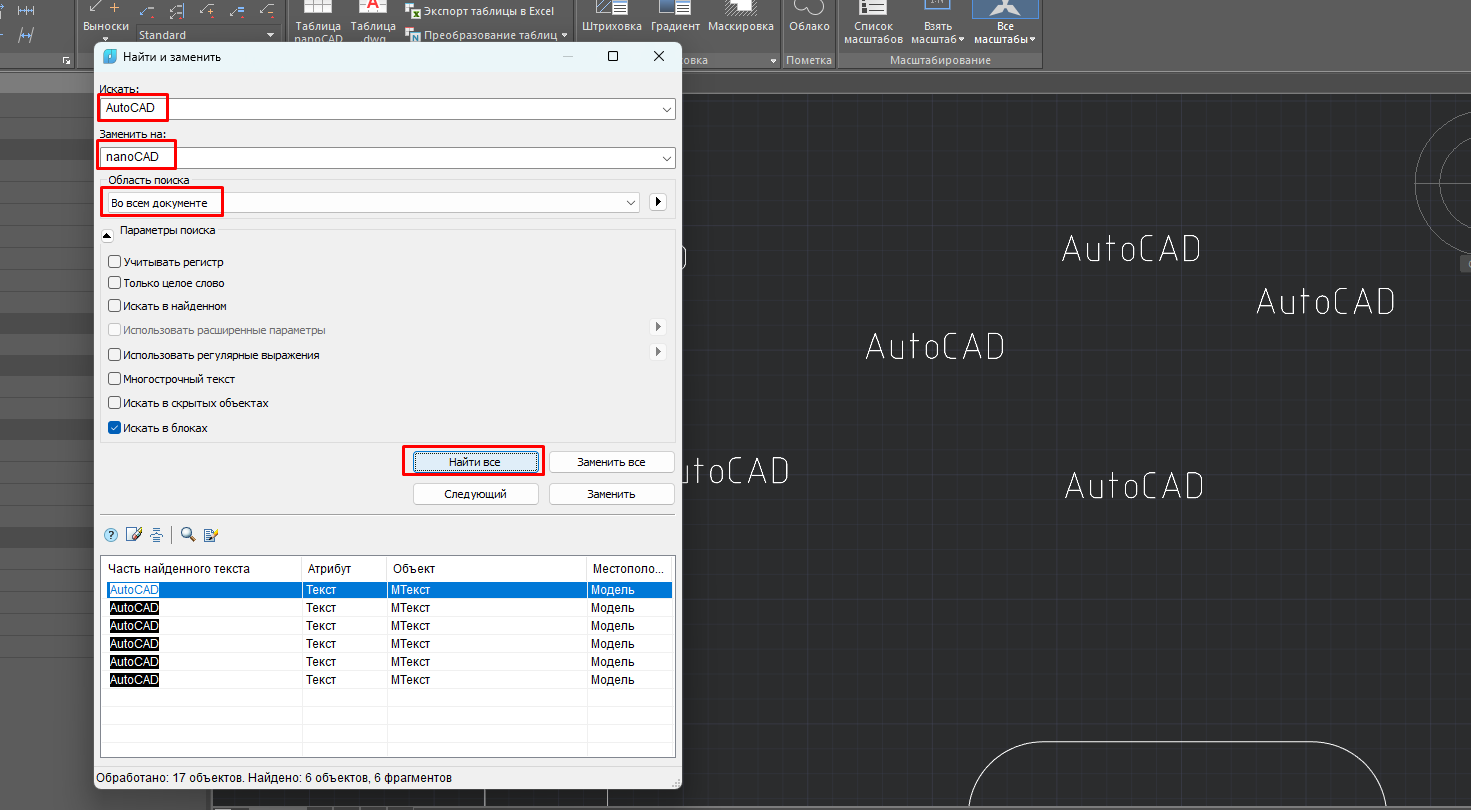Click the Объект column header
The width and height of the screenshot is (1471, 810).
coord(487,568)
